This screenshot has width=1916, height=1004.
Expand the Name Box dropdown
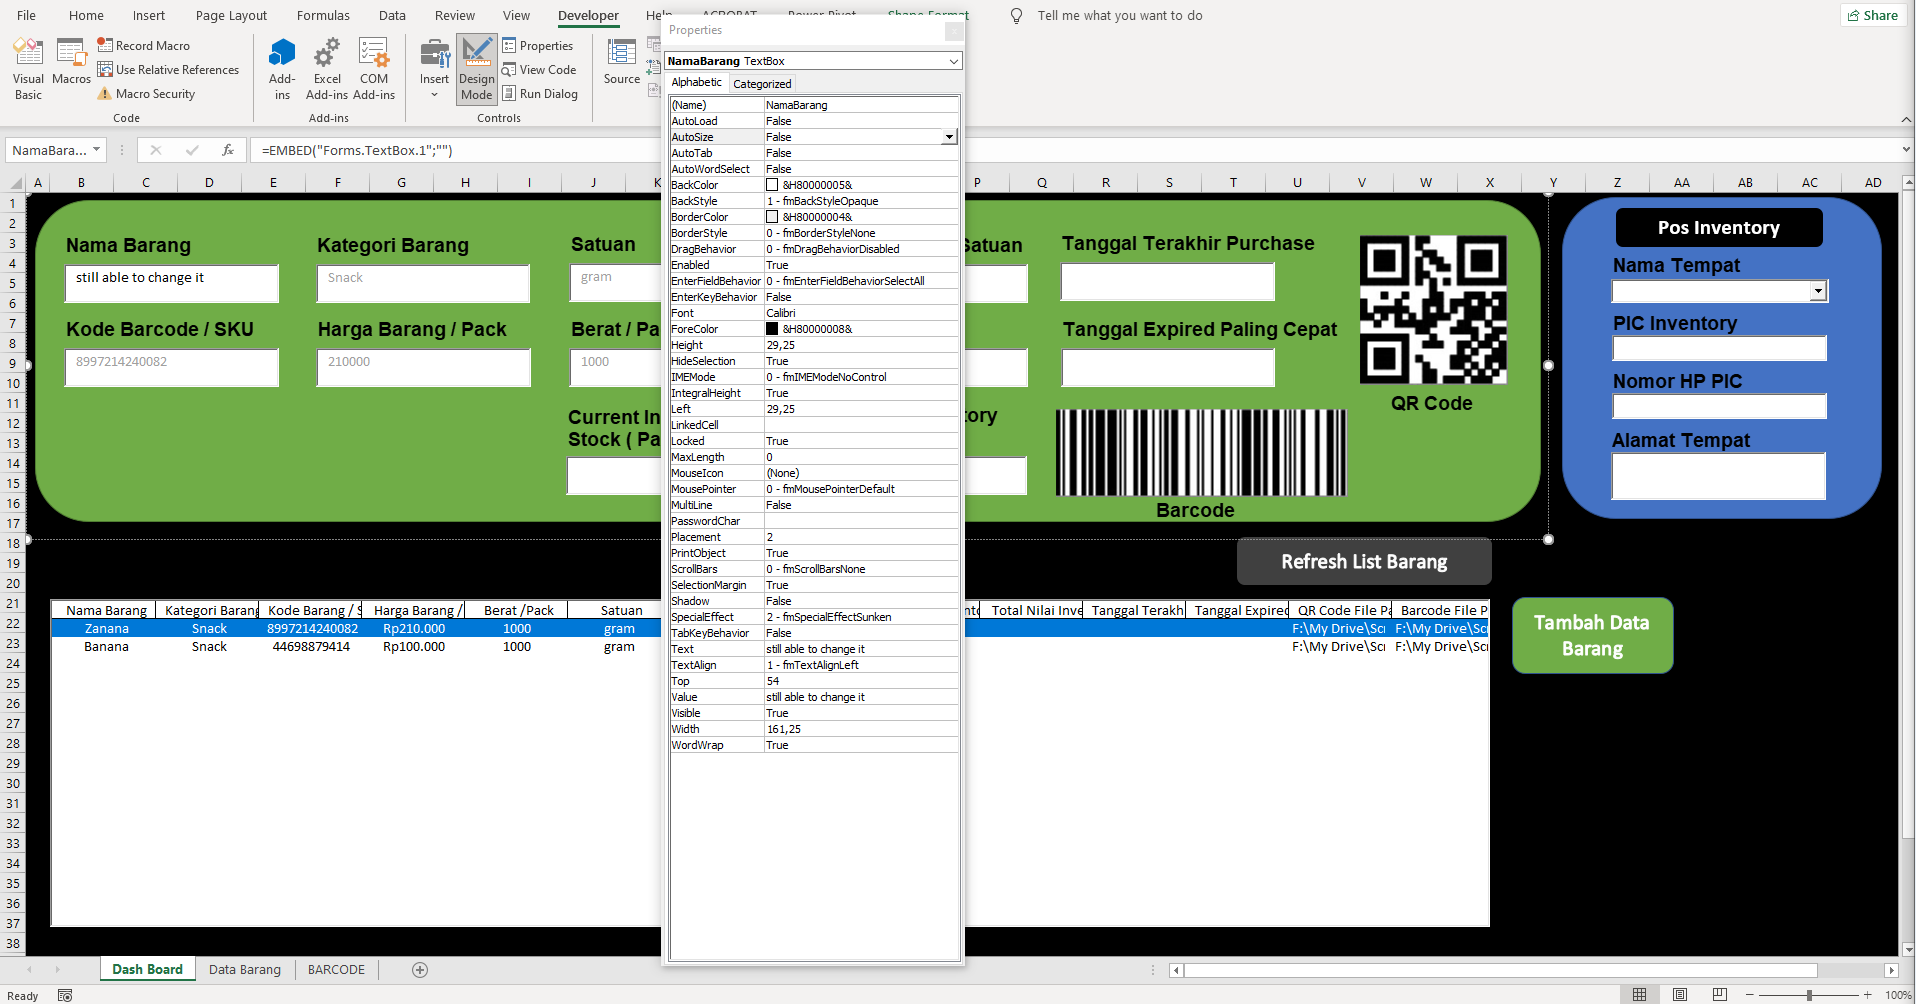(x=96, y=150)
